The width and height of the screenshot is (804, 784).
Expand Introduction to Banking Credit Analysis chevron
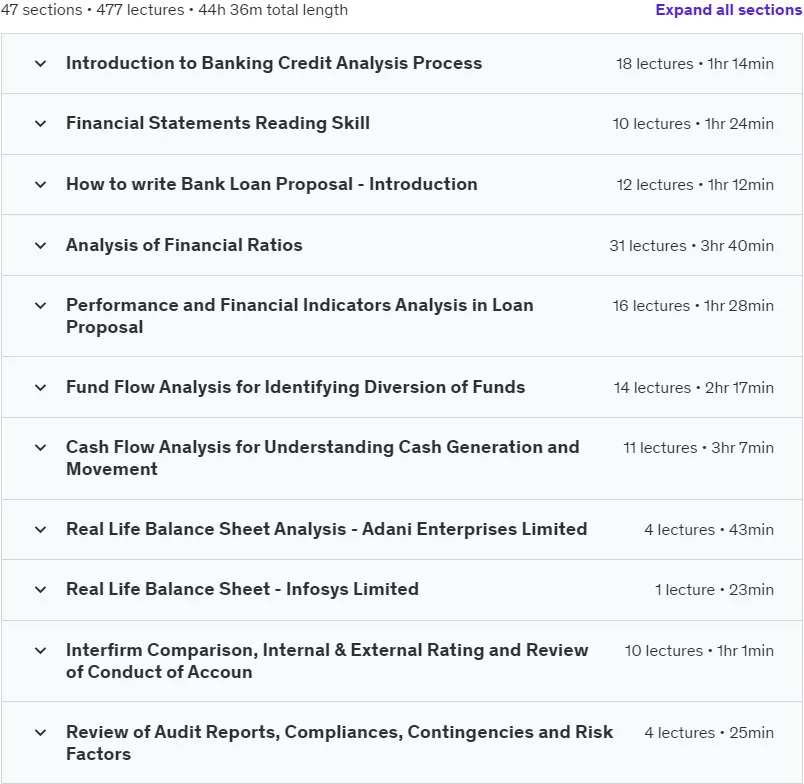point(41,64)
